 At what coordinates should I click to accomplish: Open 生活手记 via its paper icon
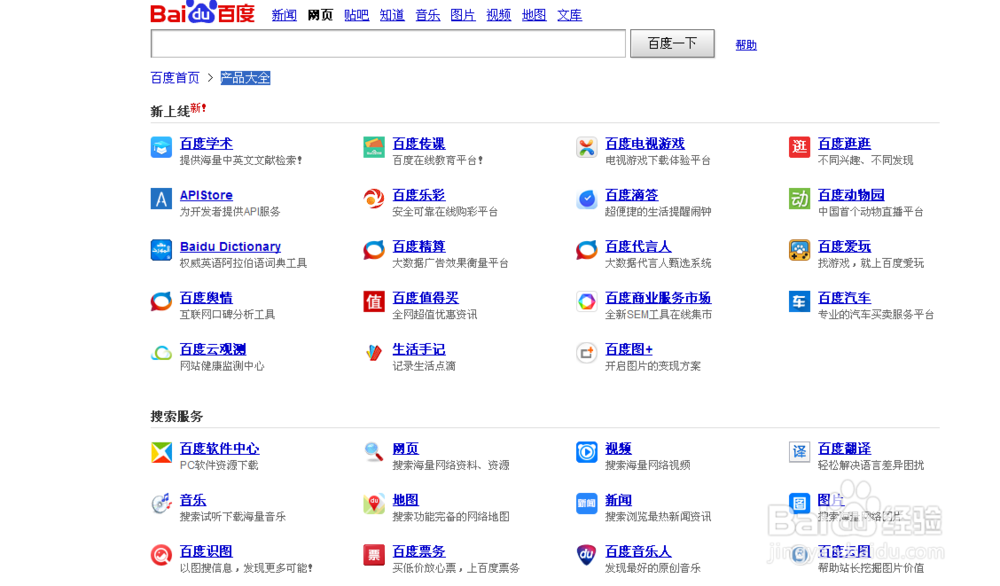pyautogui.click(x=373, y=352)
